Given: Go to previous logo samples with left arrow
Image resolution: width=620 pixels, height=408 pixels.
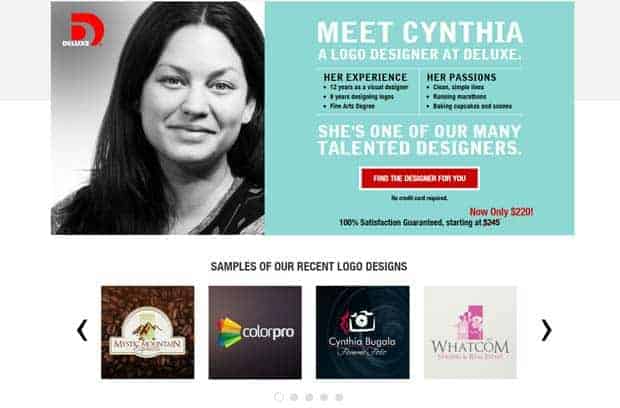Looking at the screenshot, I should [x=82, y=330].
